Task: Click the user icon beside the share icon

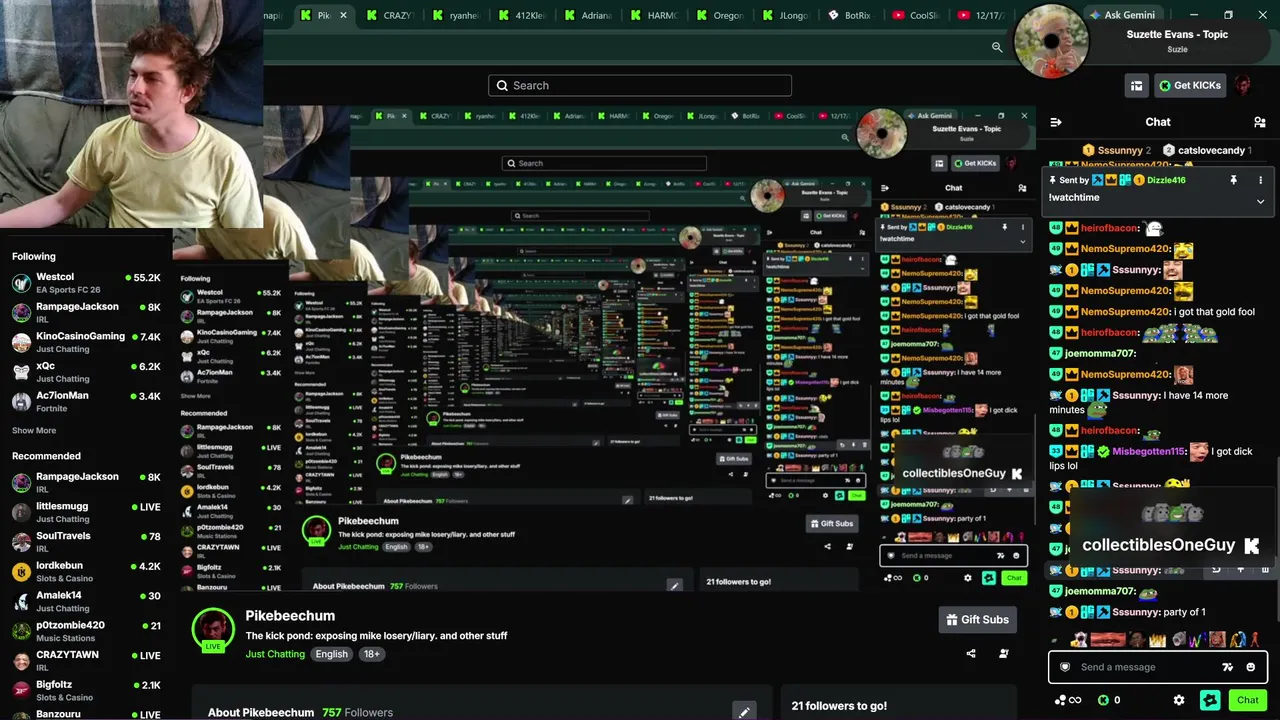Action: (1004, 654)
